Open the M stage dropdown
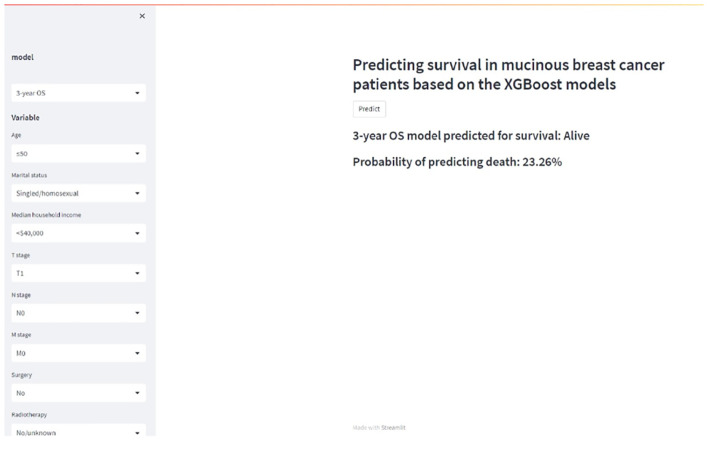The image size is (708, 449). pyautogui.click(x=79, y=353)
